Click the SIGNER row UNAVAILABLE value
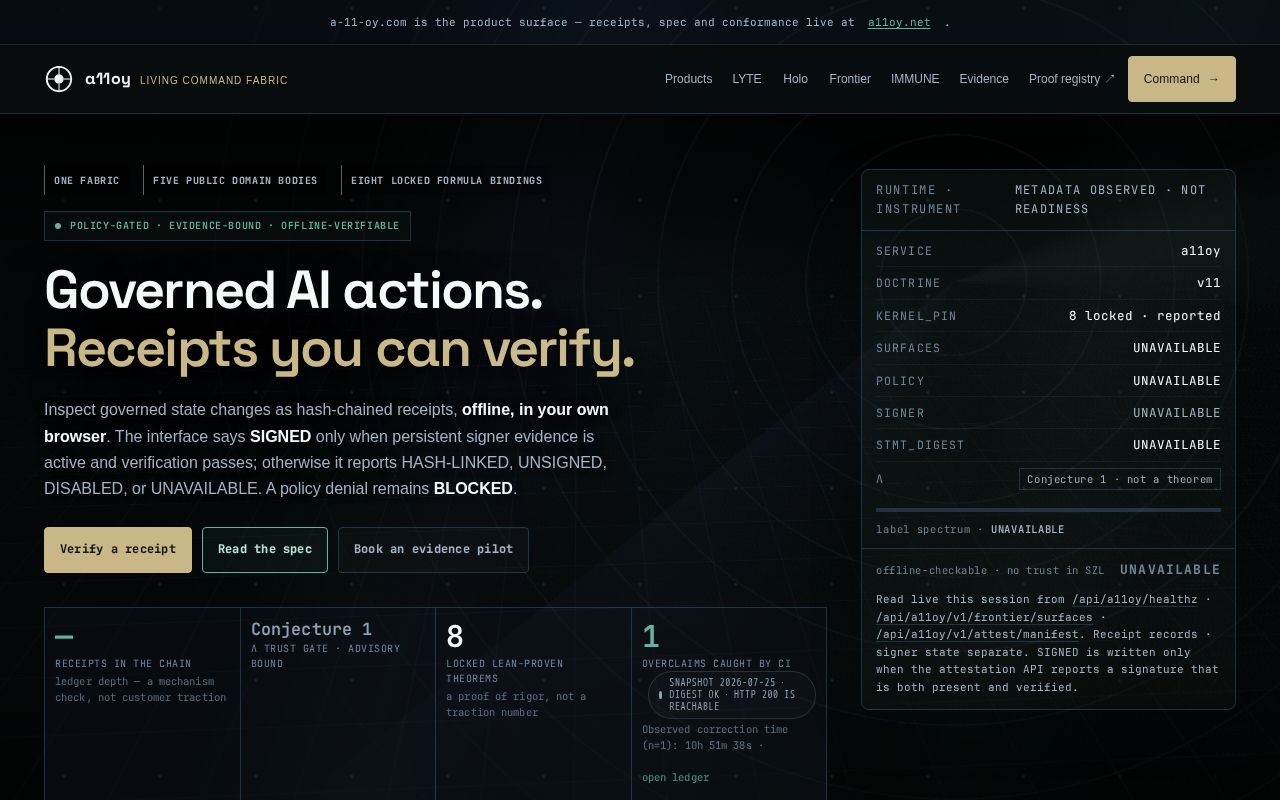 (x=1177, y=413)
